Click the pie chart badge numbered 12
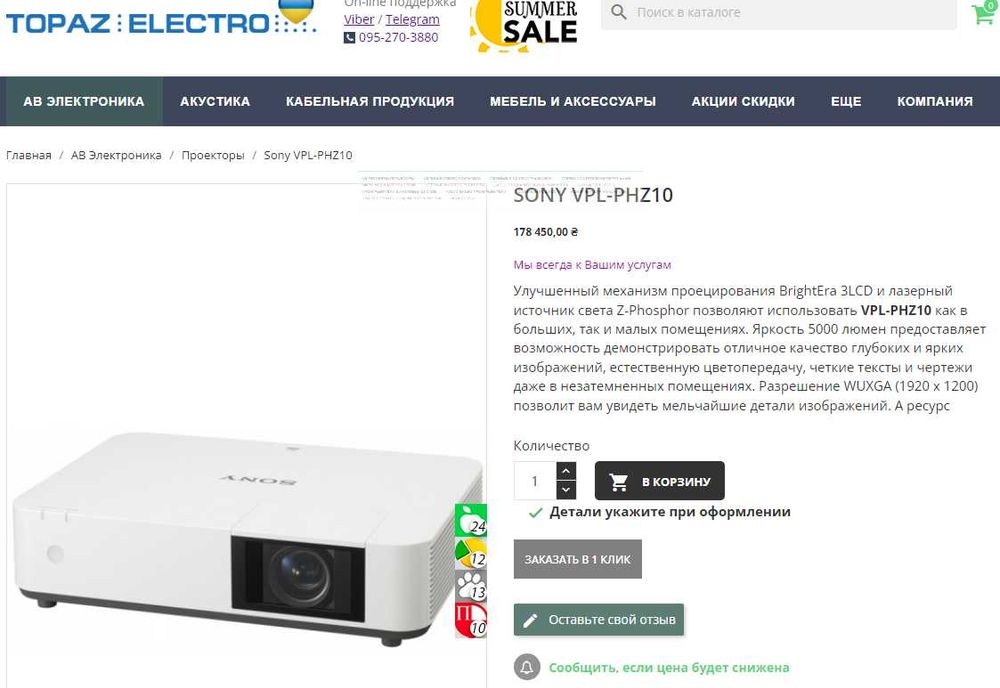Image resolution: width=1000 pixels, height=688 pixels. click(x=471, y=553)
